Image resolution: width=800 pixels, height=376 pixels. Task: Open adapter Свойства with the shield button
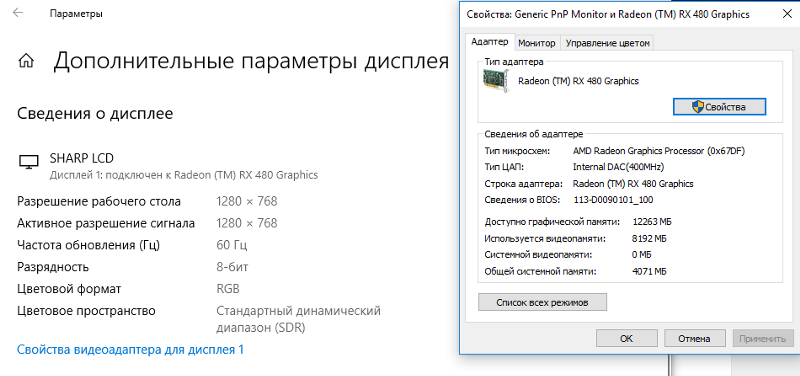coord(719,107)
